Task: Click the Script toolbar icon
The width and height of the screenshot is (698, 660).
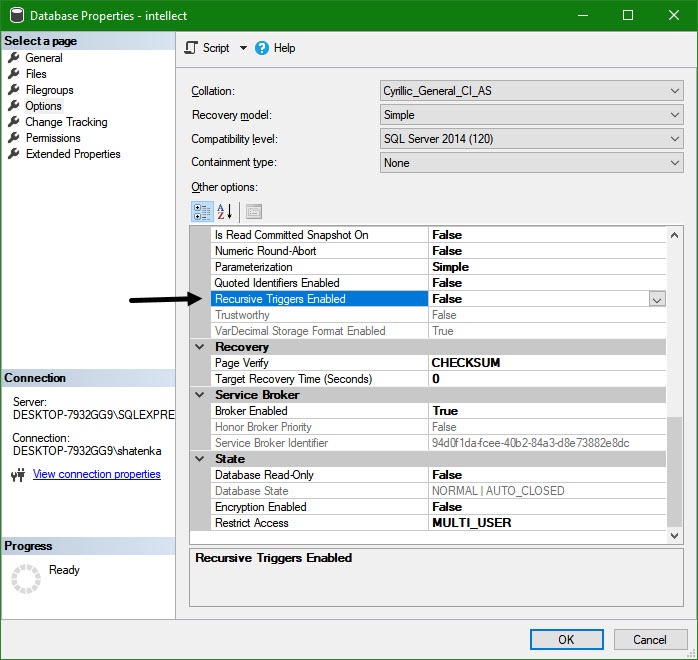Action: tap(193, 48)
